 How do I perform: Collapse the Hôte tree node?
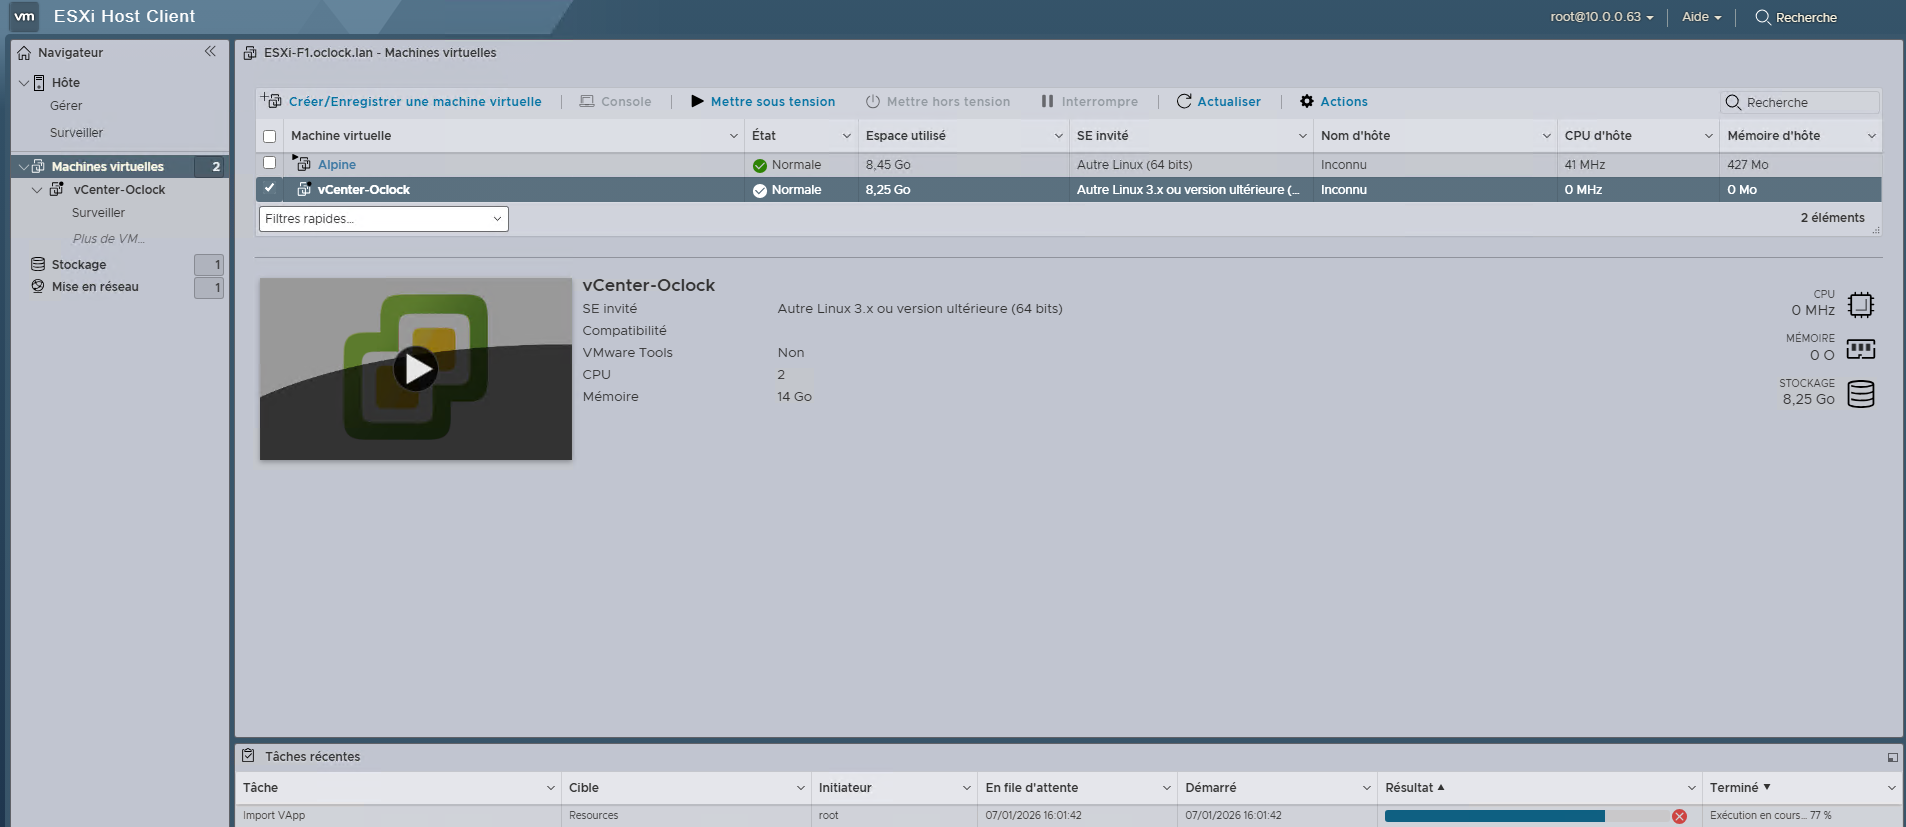pyautogui.click(x=24, y=83)
